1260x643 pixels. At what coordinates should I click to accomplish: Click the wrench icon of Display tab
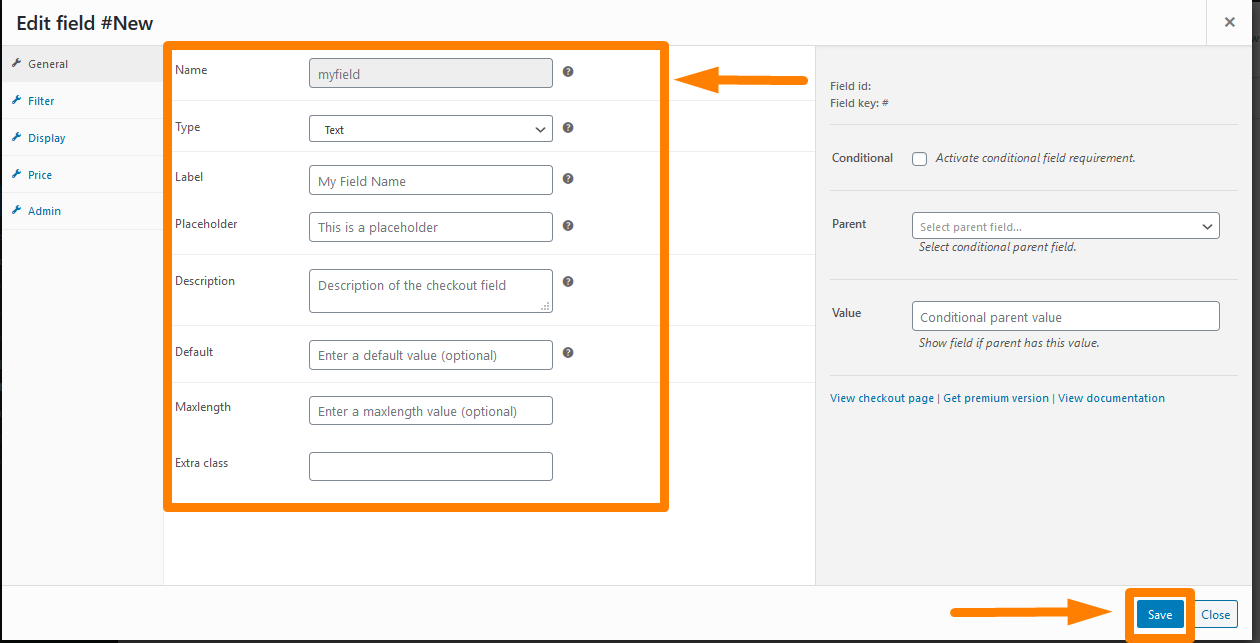click(16, 137)
